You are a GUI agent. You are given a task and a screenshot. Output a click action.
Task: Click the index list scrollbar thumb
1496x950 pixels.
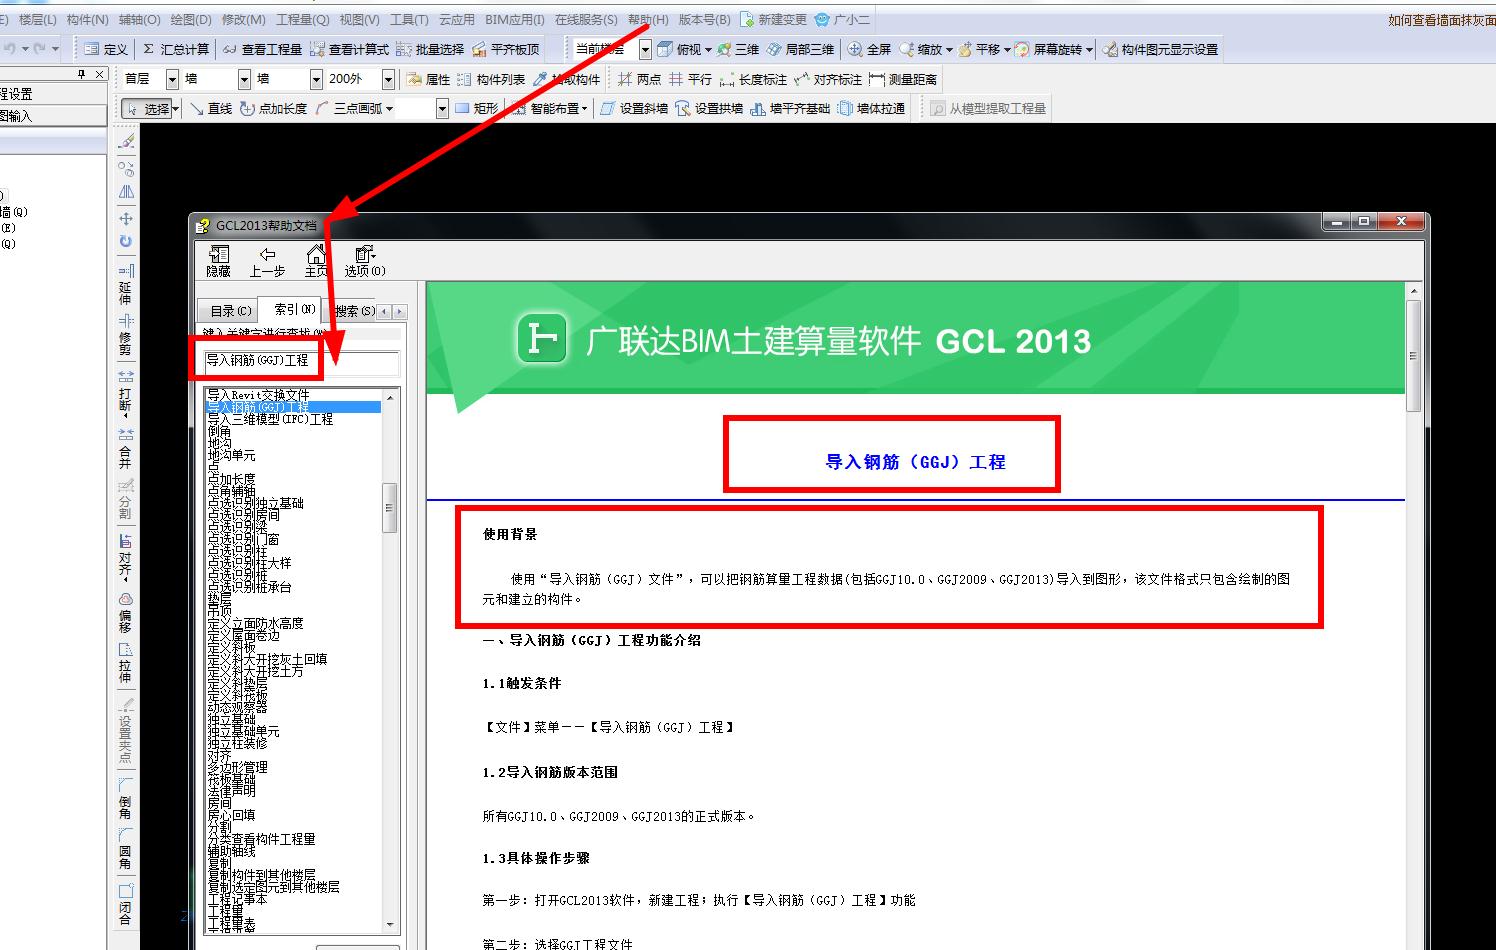(x=390, y=506)
